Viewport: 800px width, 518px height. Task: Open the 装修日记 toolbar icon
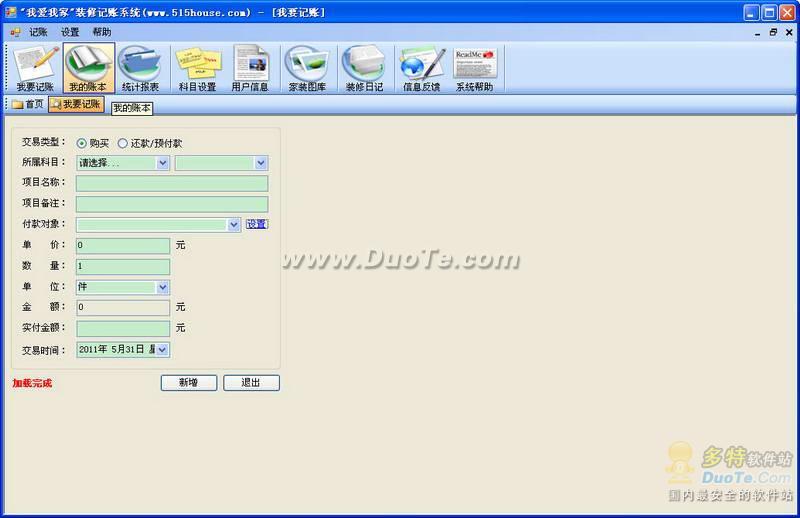tap(364, 68)
